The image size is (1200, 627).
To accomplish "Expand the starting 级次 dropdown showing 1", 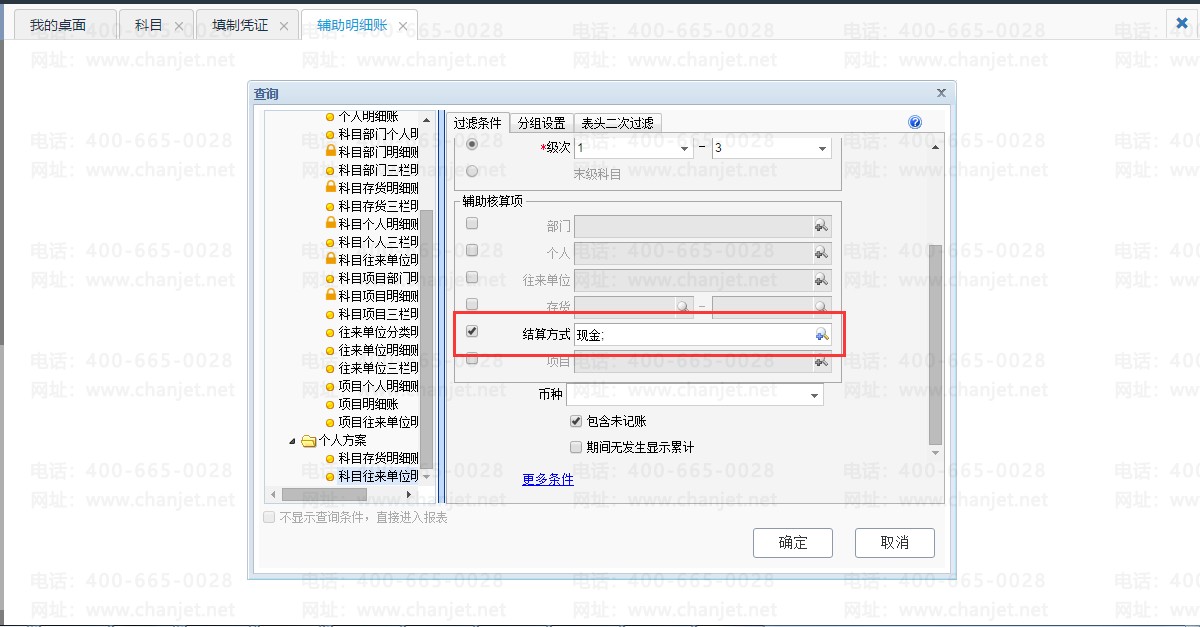I will point(685,148).
